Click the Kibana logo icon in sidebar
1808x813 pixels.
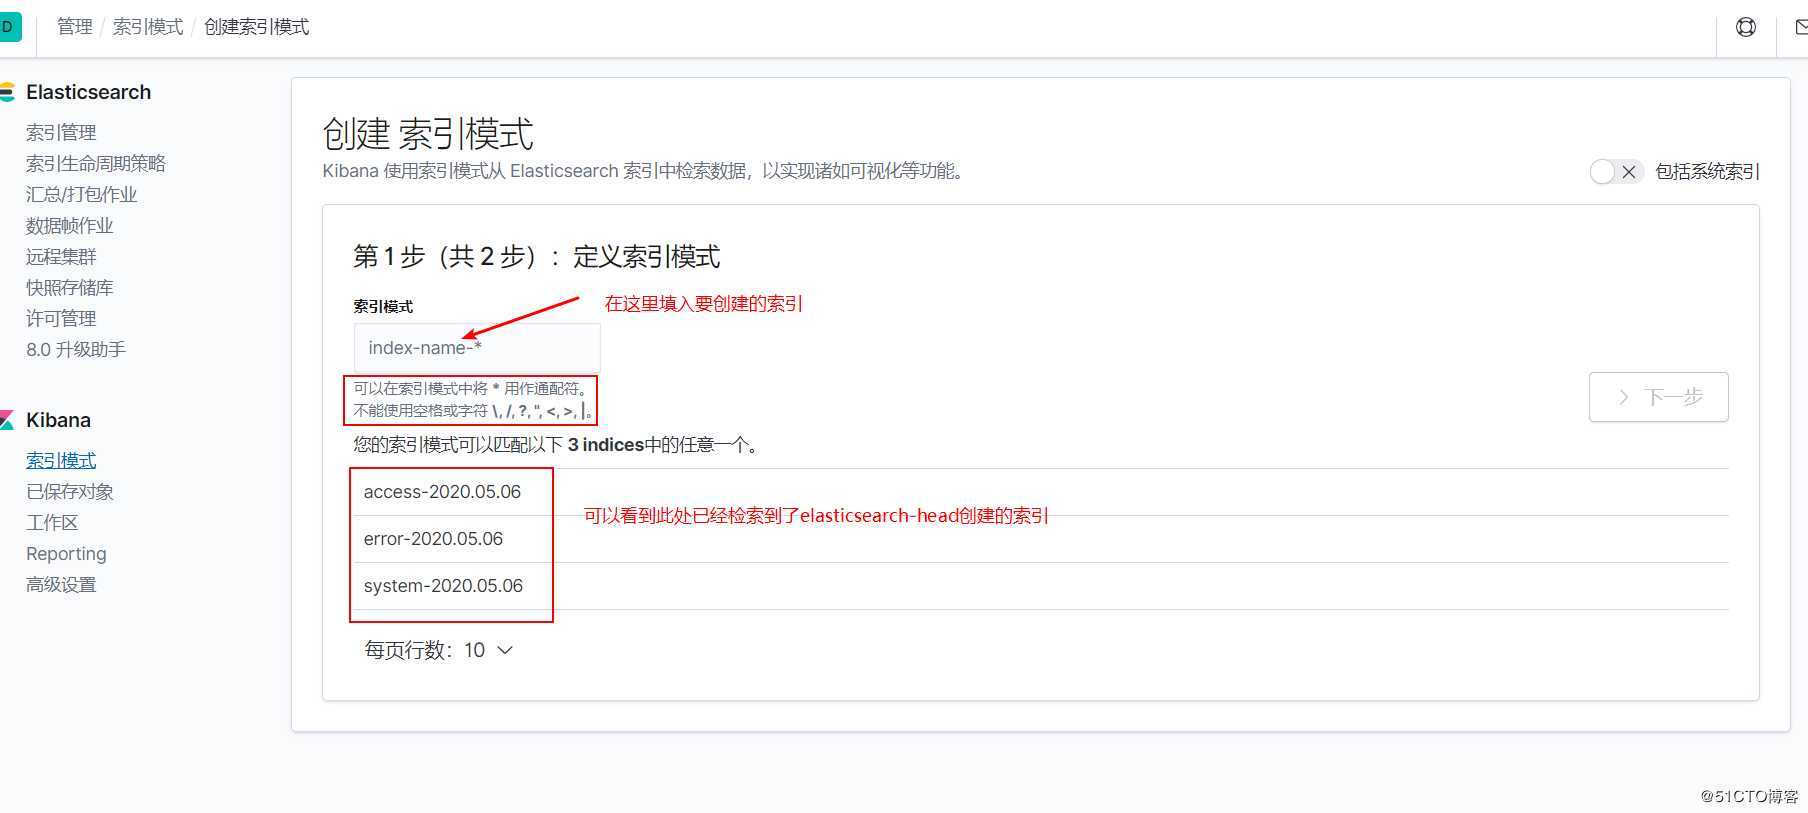tap(6, 420)
